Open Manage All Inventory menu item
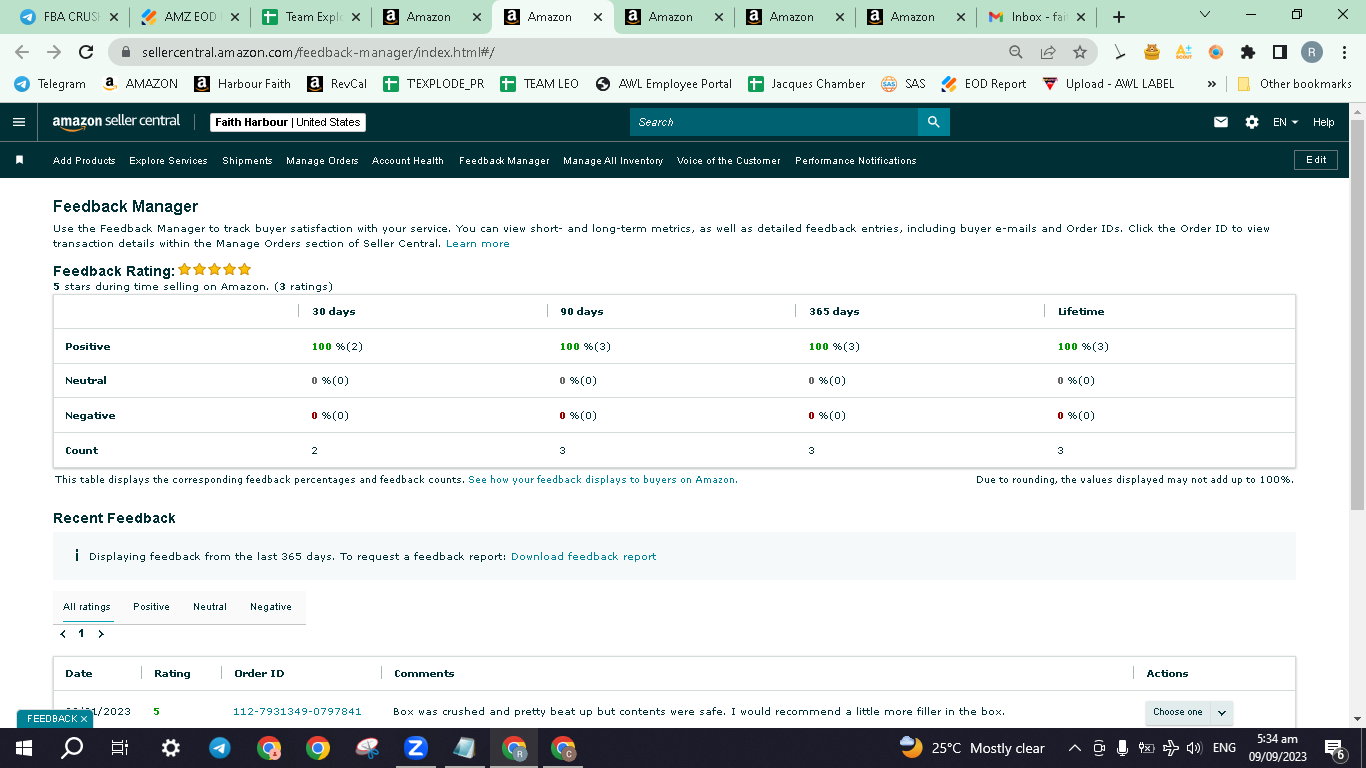Screen dimensions: 1366x768 (x=613, y=160)
